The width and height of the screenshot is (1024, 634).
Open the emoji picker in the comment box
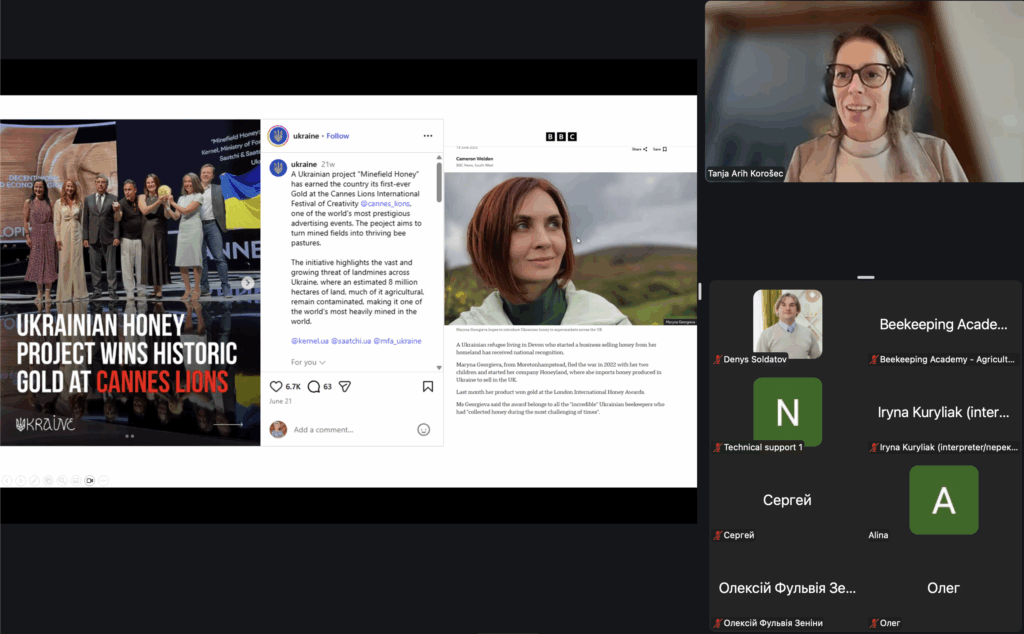pos(423,429)
